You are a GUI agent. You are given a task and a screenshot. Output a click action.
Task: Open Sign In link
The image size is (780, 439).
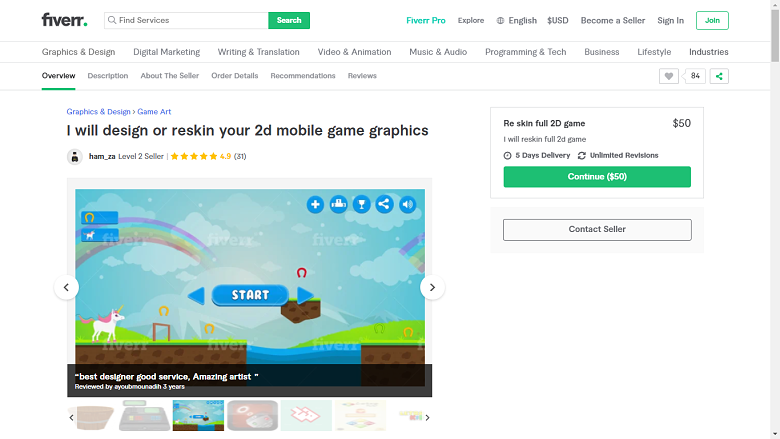click(670, 20)
